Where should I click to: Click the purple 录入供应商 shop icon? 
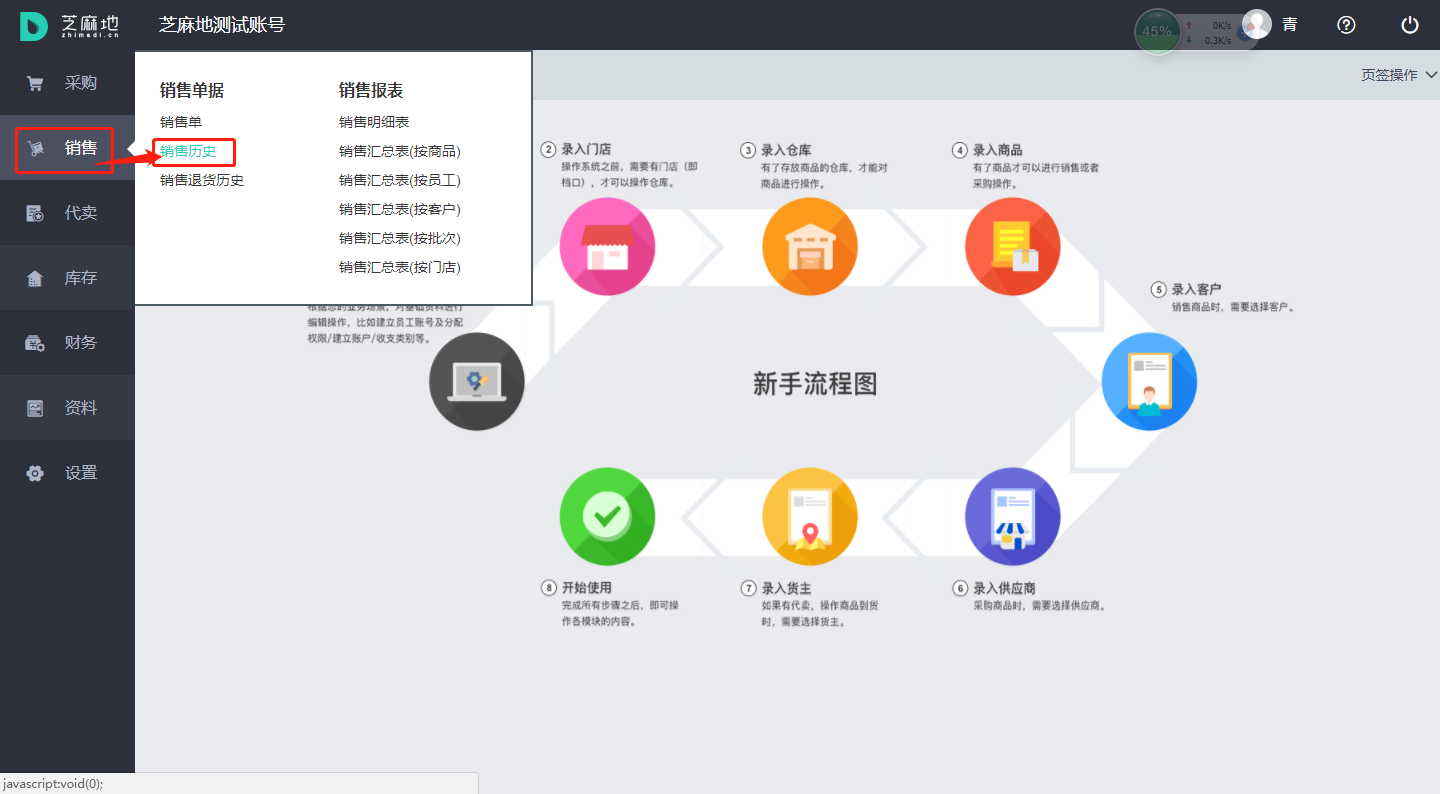[x=1013, y=516]
